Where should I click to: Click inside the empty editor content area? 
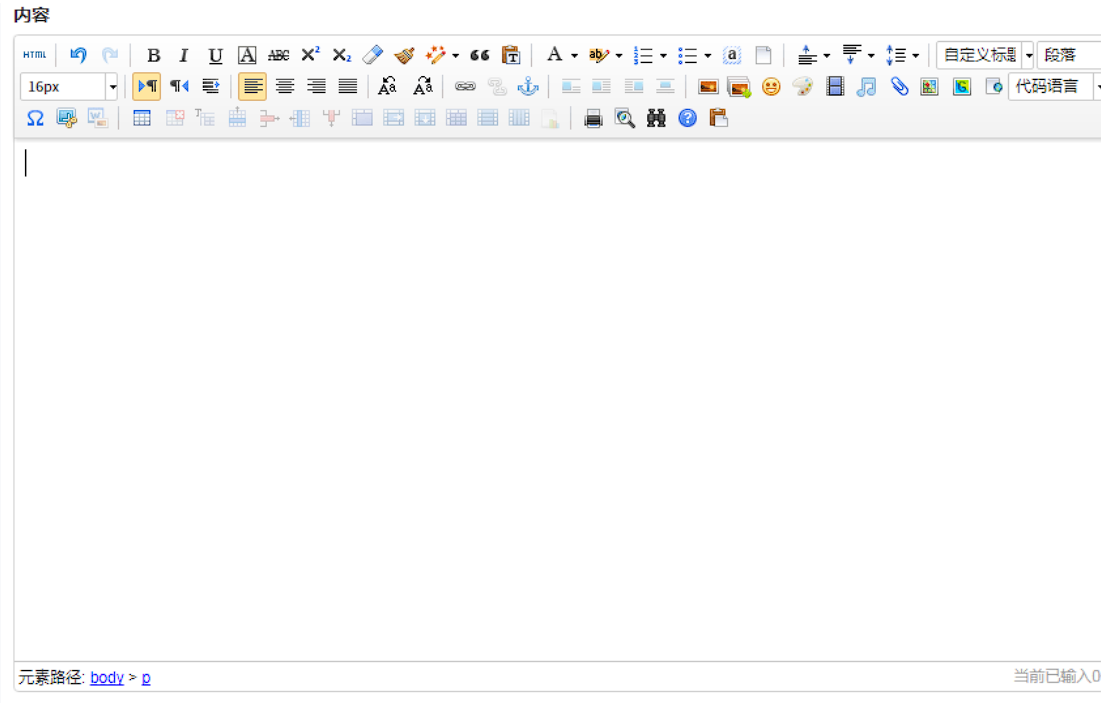pos(550,400)
